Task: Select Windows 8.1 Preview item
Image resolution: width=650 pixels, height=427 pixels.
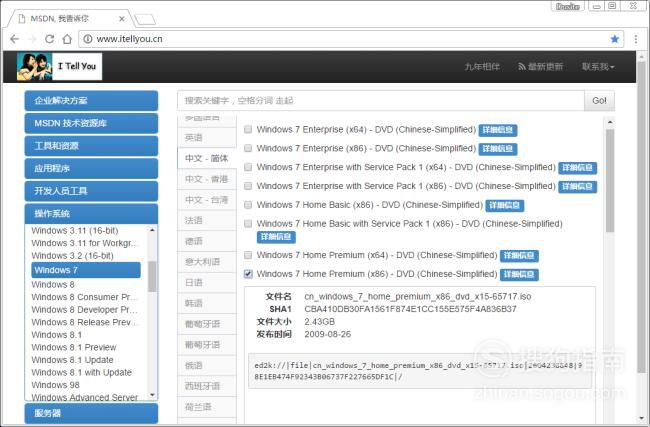Action: tap(74, 347)
